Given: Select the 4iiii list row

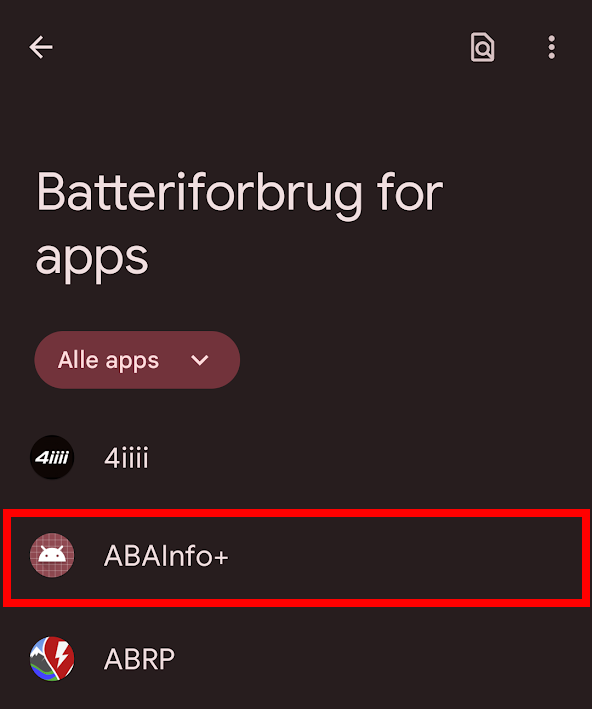Looking at the screenshot, I should click(296, 457).
